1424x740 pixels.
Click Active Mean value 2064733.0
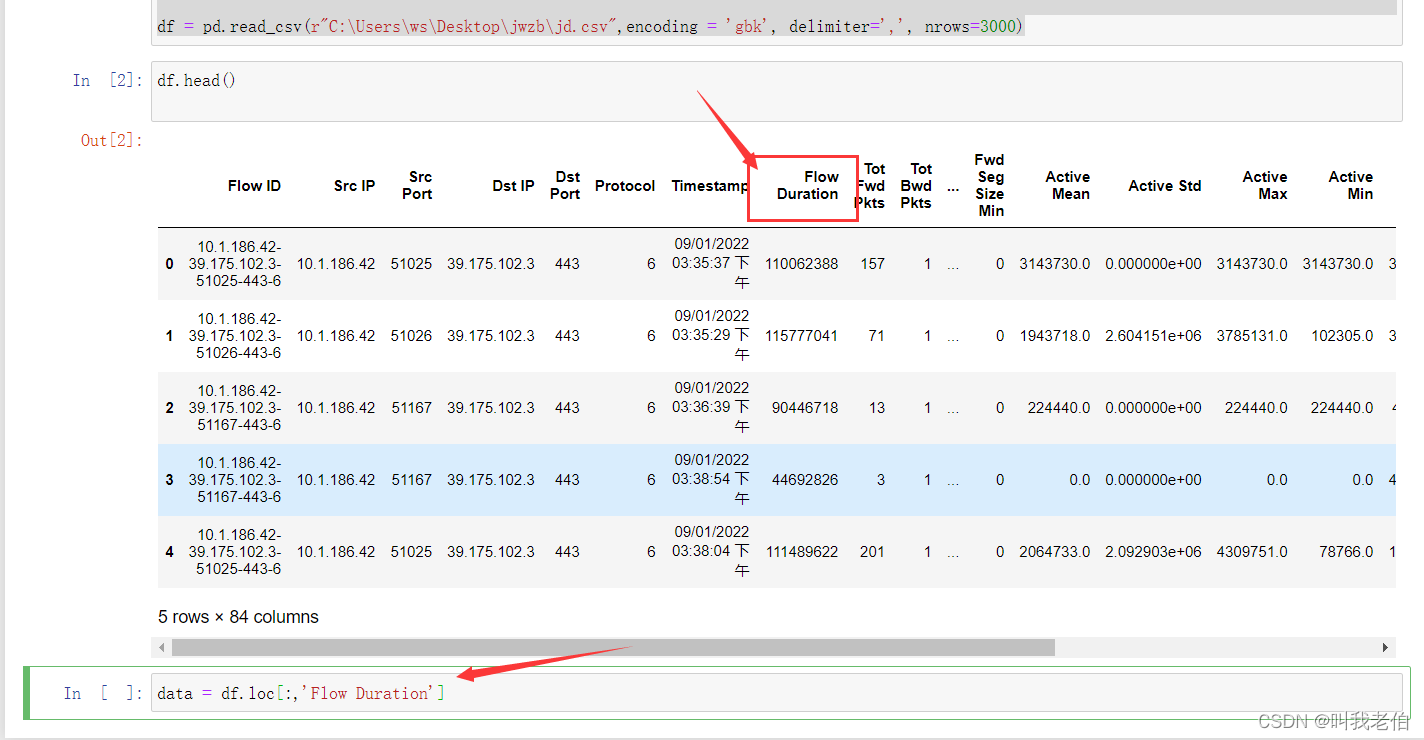point(1055,552)
